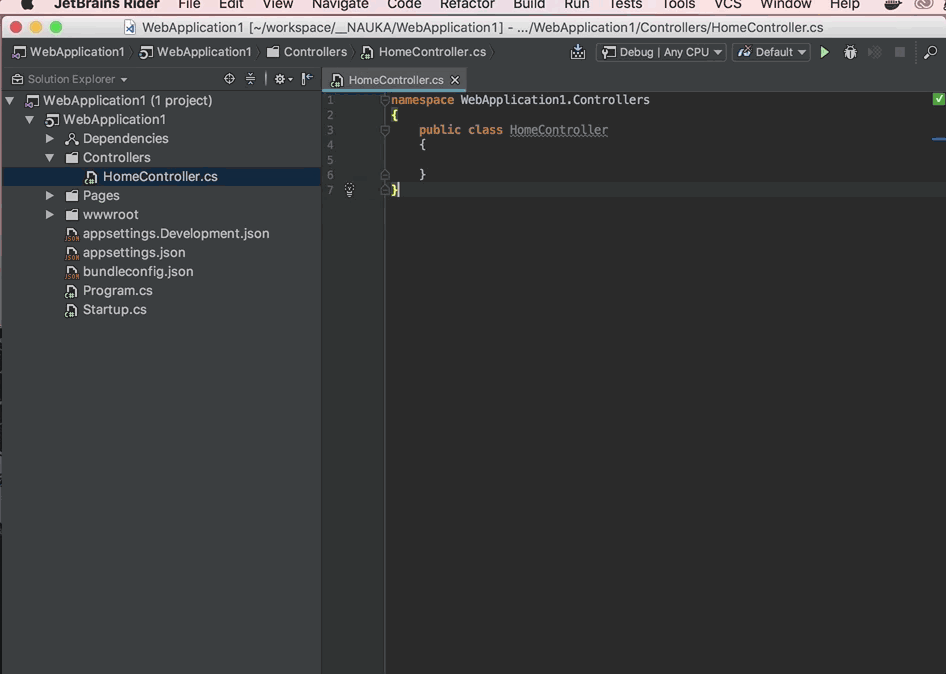Image resolution: width=946 pixels, height=674 pixels.
Task: Open Search Everywhere magnifier
Action: point(930,52)
